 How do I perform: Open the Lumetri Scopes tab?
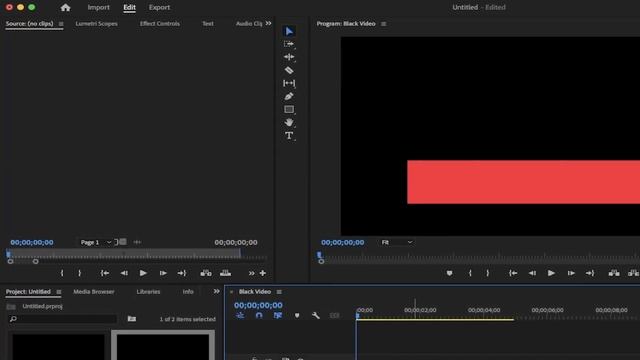point(96,24)
